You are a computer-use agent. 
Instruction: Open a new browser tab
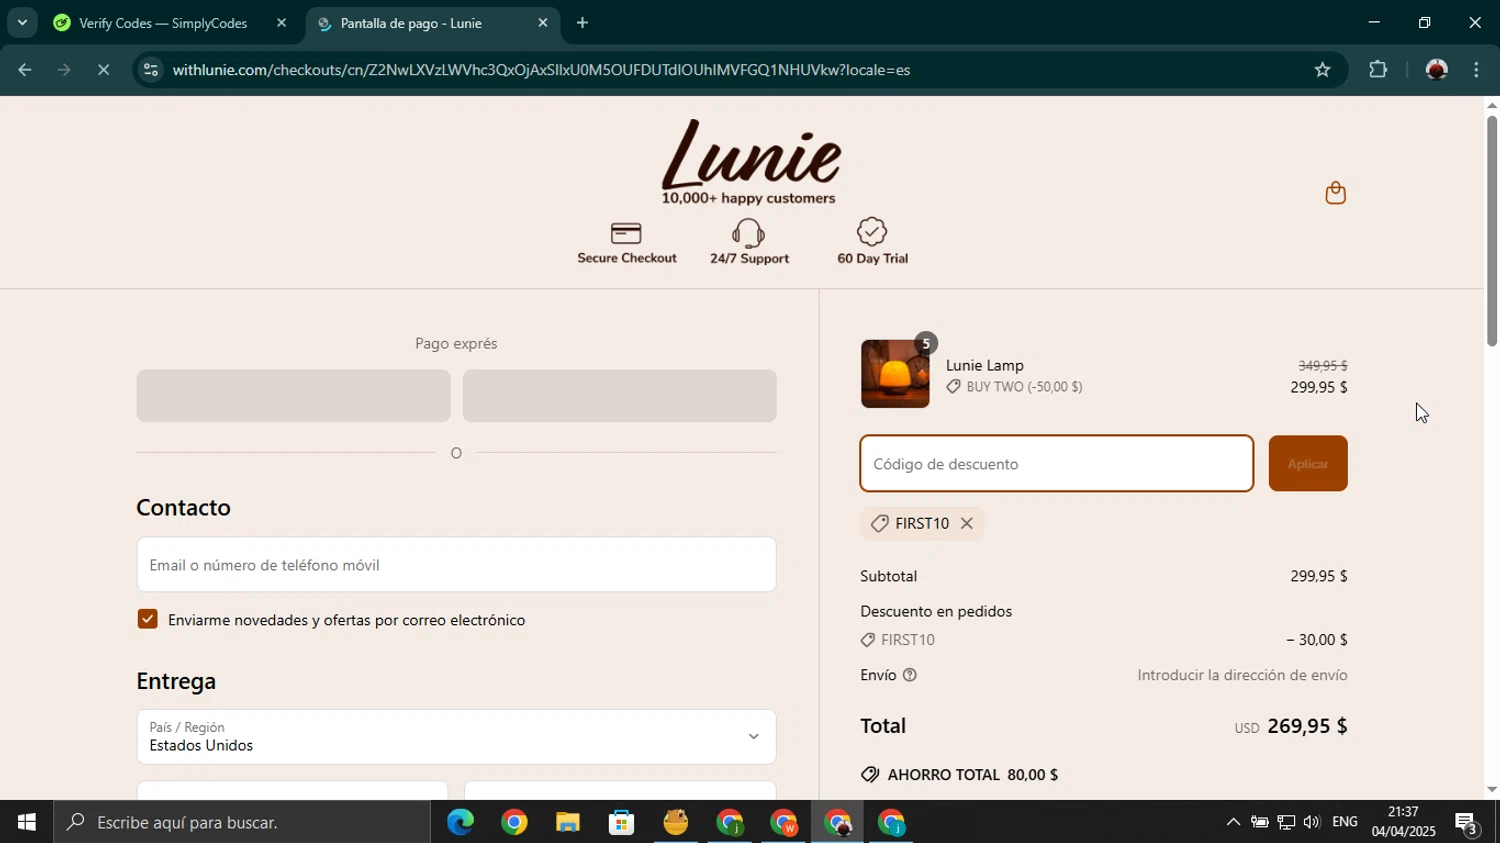pos(582,23)
